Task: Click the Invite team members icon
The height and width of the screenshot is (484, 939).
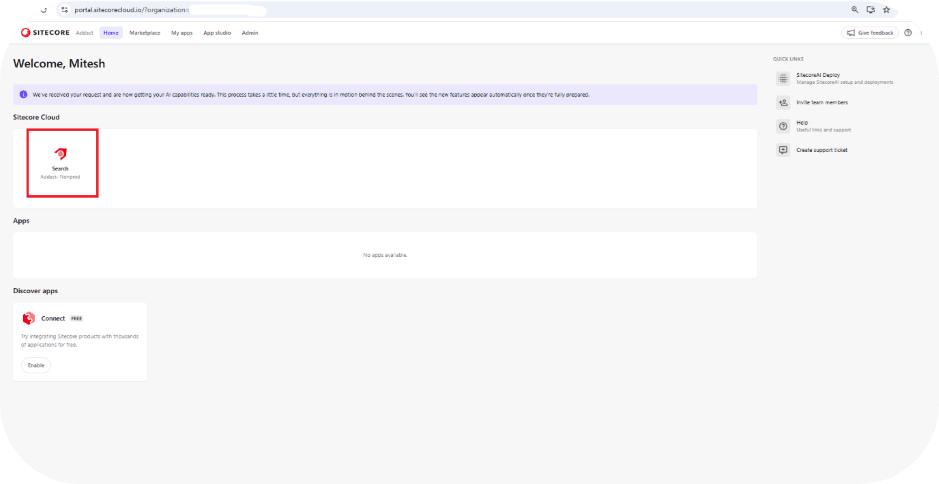Action: point(783,102)
